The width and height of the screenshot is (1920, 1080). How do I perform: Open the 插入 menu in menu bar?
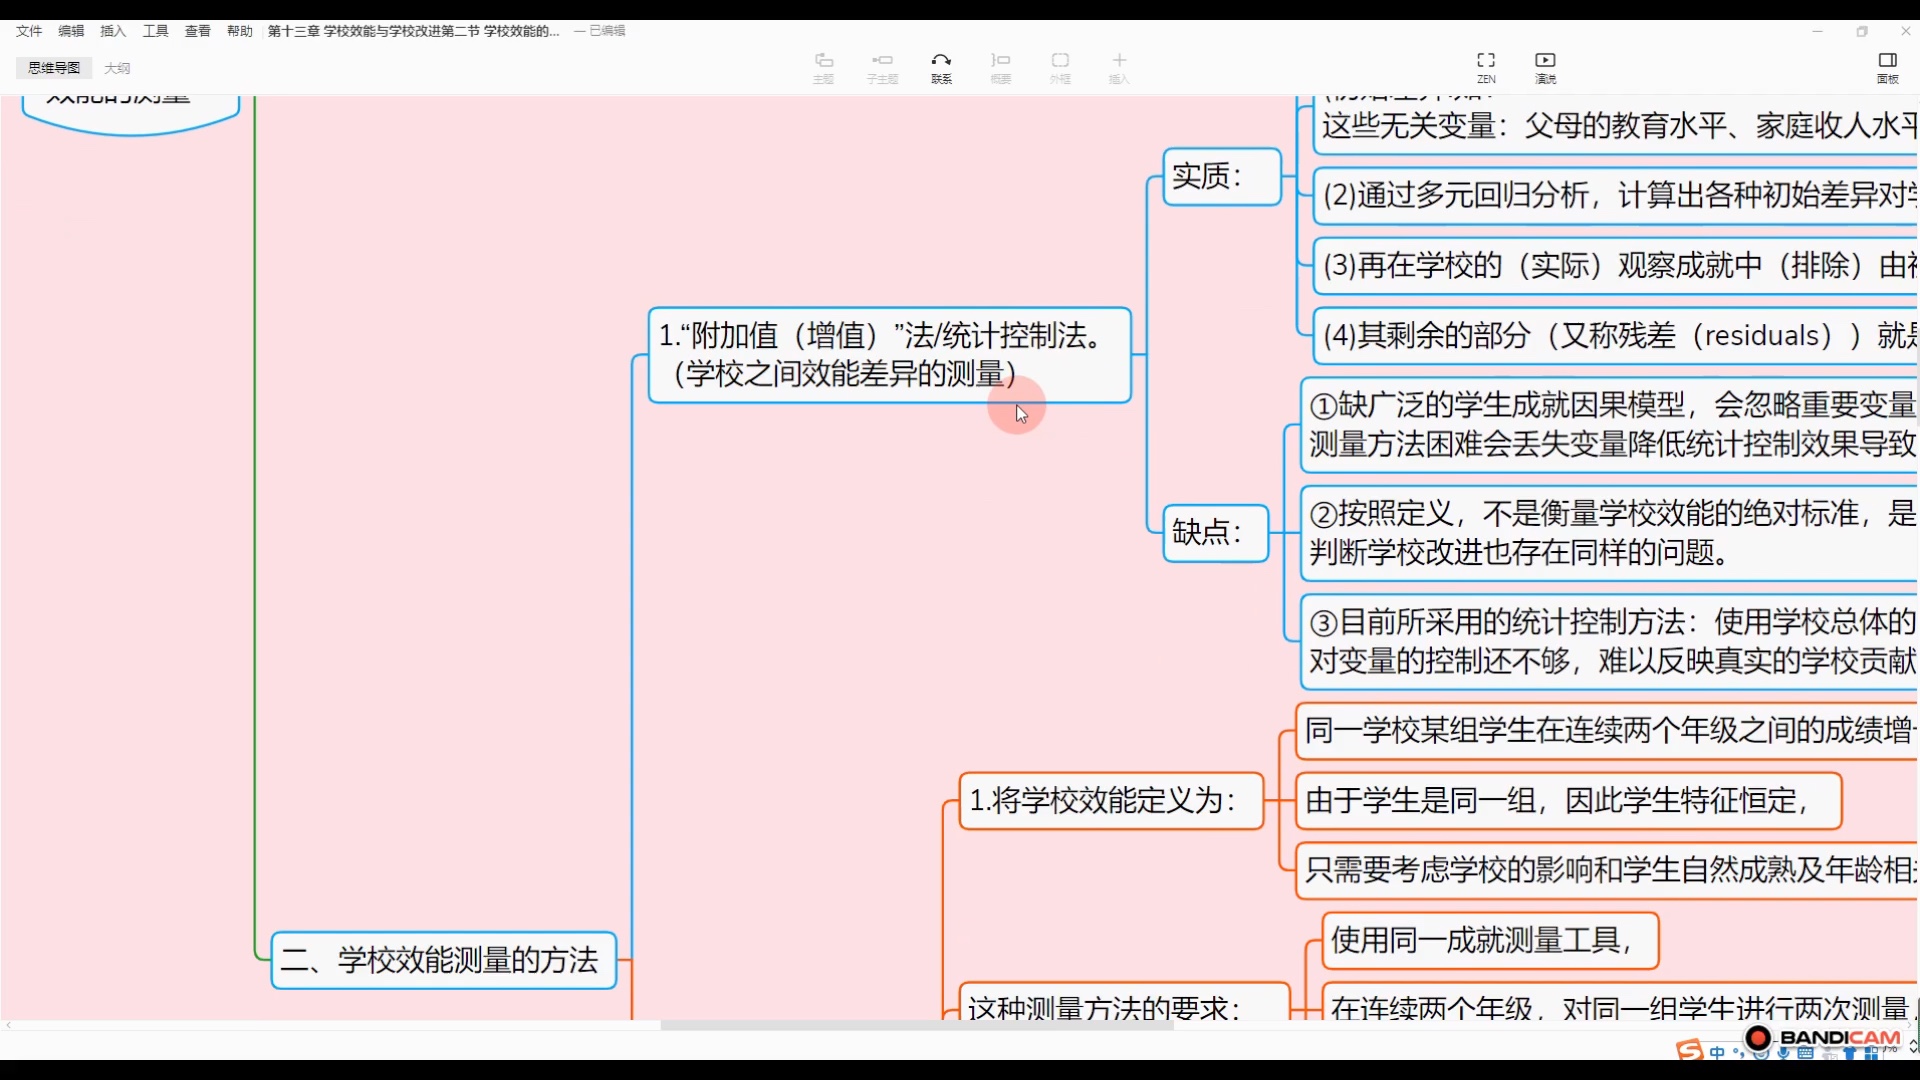pos(113,31)
